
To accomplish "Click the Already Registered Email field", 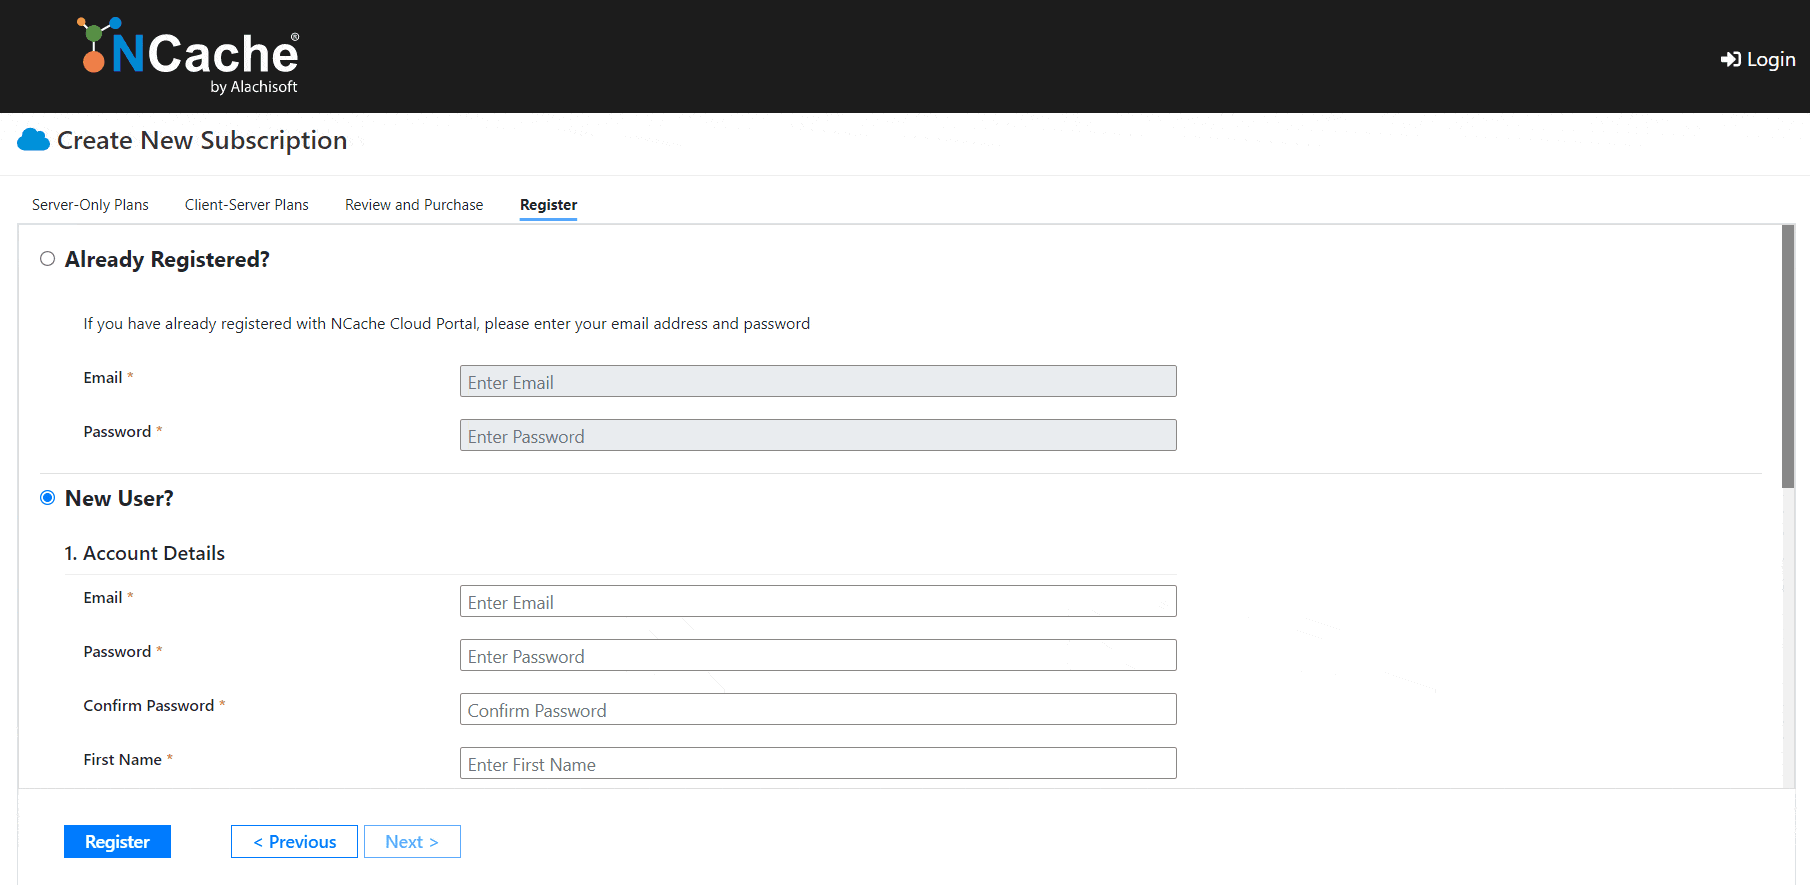I will click(x=818, y=381).
